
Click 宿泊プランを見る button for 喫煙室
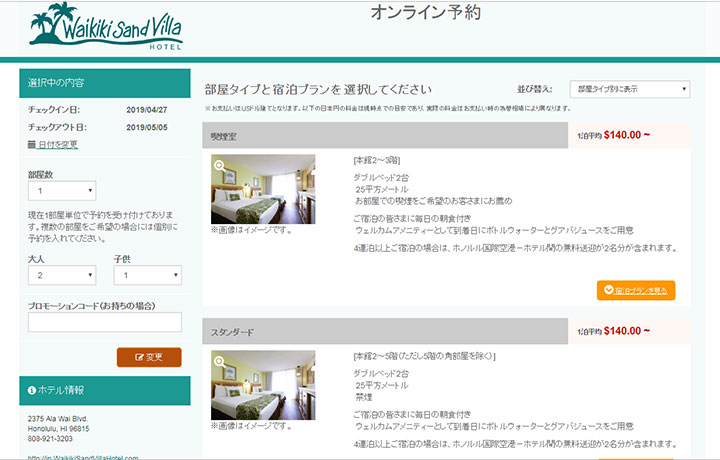tap(636, 290)
